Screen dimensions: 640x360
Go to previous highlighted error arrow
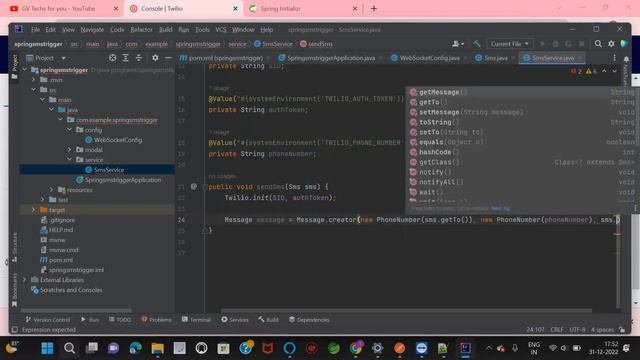[604, 71]
